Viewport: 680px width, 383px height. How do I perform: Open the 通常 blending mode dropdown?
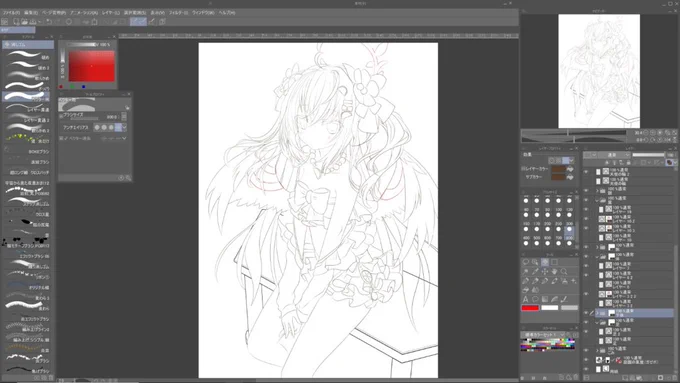[615, 155]
